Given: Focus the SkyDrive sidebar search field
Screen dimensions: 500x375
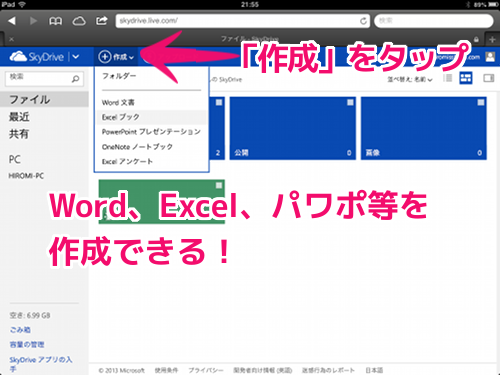Looking at the screenshot, I should pos(44,79).
